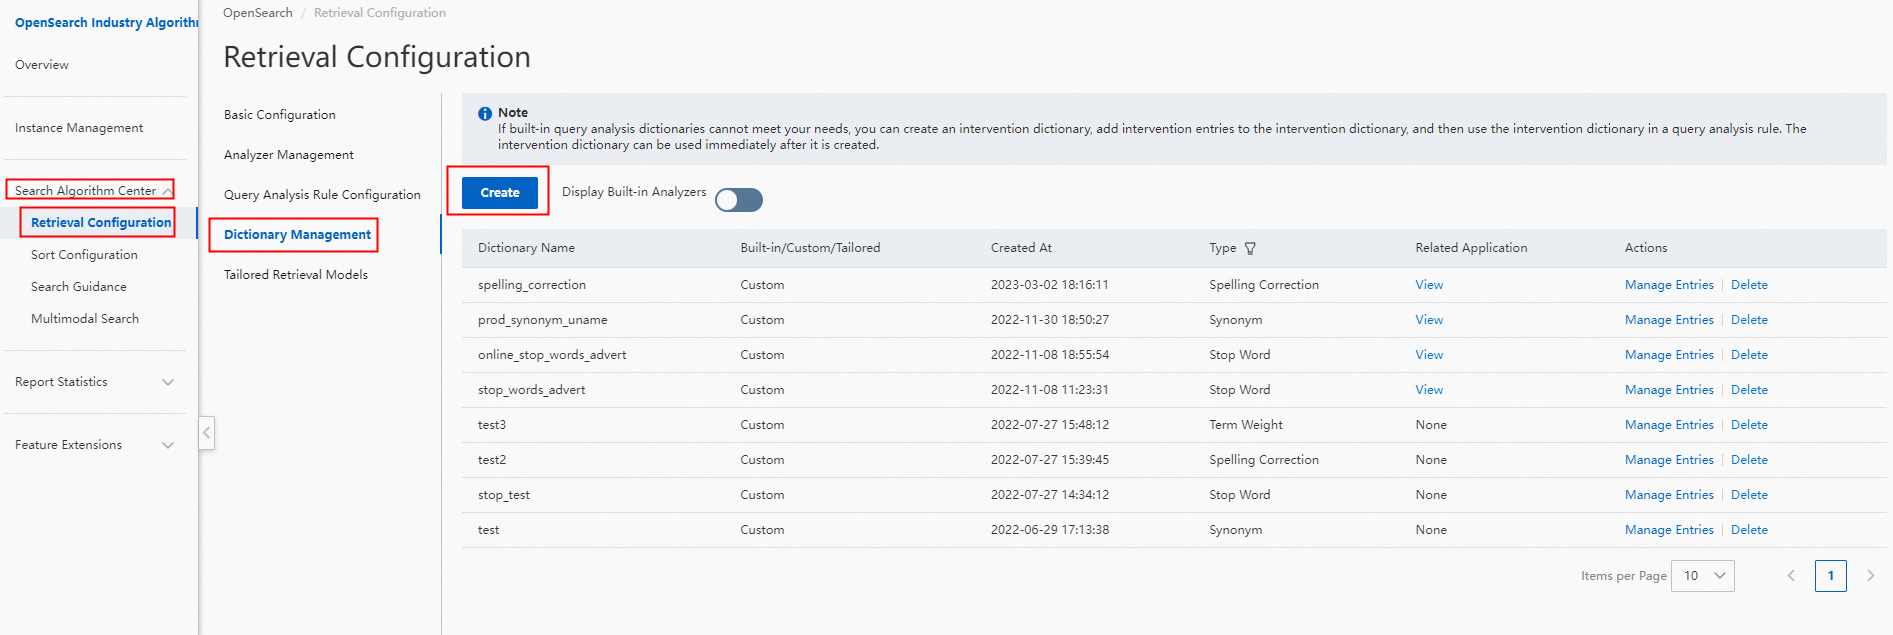Delete stop_test dictionary
Image resolution: width=1893 pixels, height=635 pixels.
(x=1749, y=495)
